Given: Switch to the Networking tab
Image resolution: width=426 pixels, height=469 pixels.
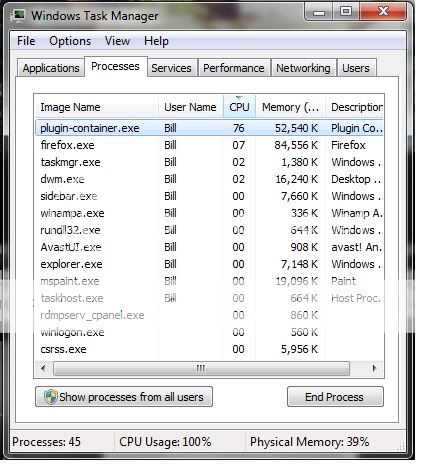Looking at the screenshot, I should [303, 68].
